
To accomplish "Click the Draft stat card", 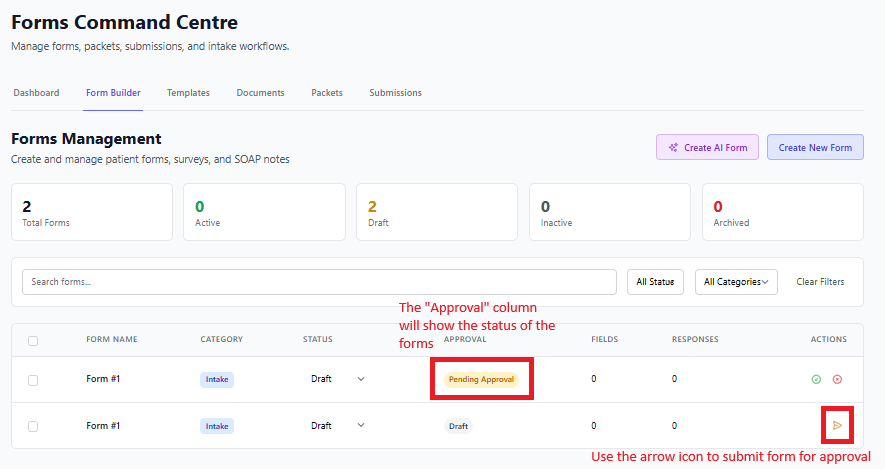I will click(437, 212).
